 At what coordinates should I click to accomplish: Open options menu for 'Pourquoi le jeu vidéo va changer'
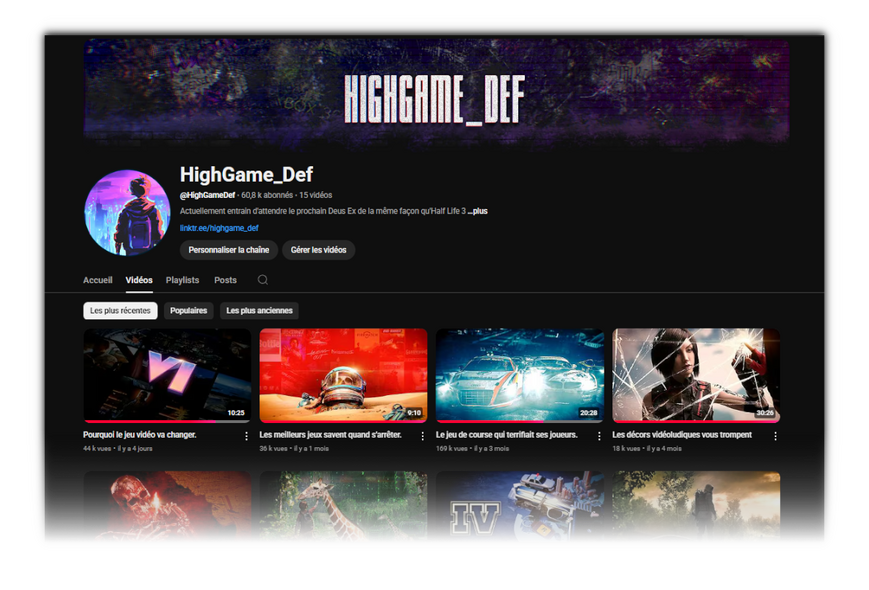point(247,436)
